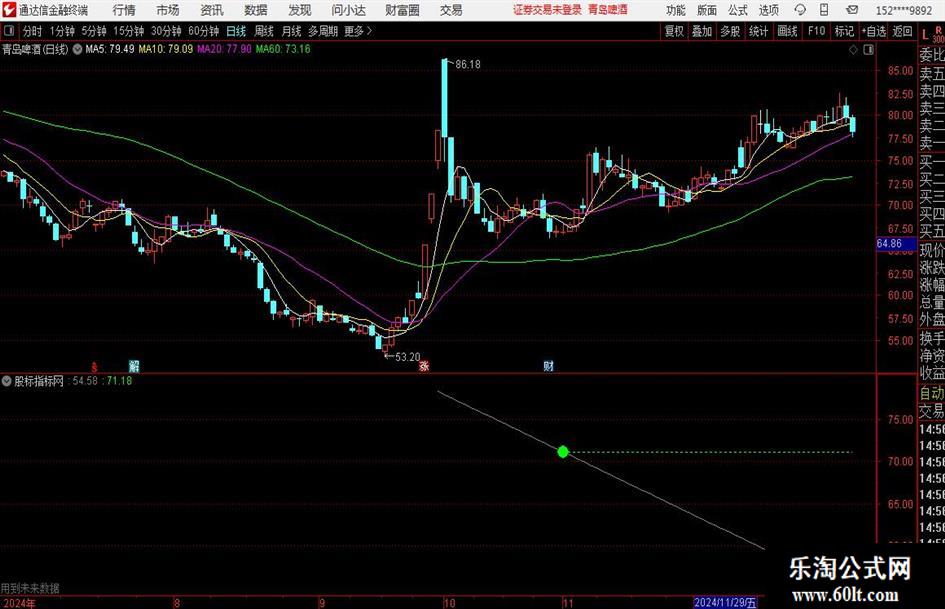
Task: Open the 公式 menu
Action: tap(738, 10)
